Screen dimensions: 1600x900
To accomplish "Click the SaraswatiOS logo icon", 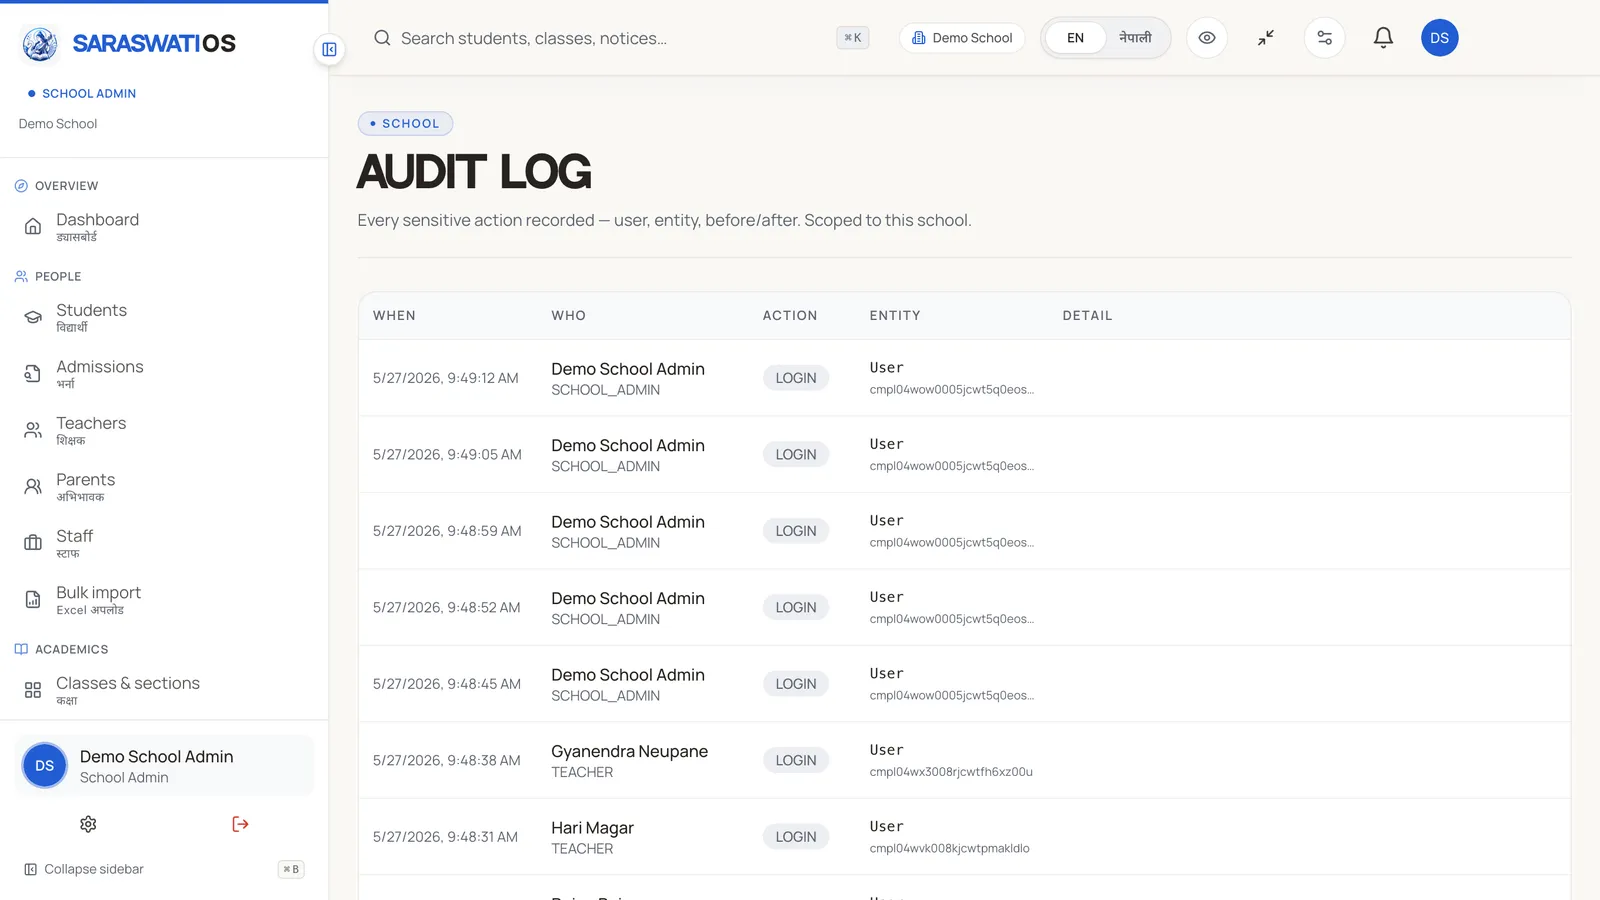I will tap(40, 43).
